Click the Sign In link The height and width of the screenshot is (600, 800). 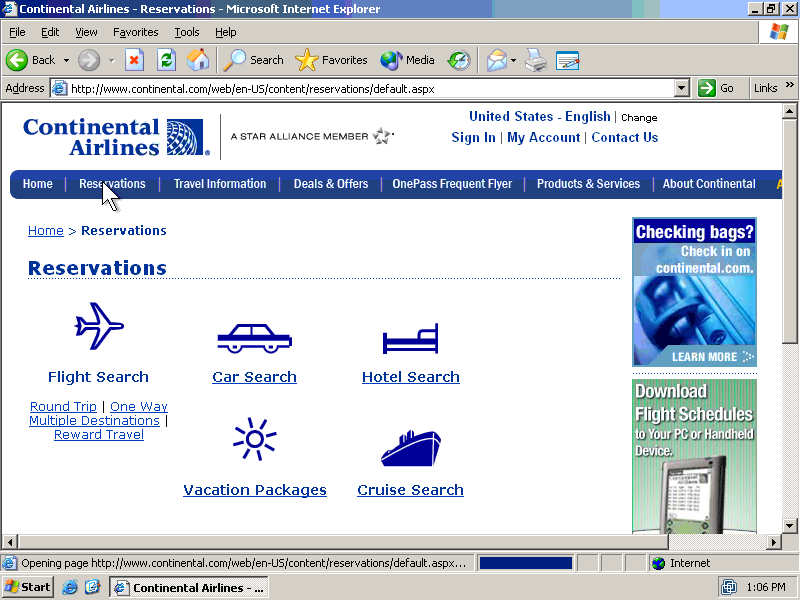coord(473,137)
